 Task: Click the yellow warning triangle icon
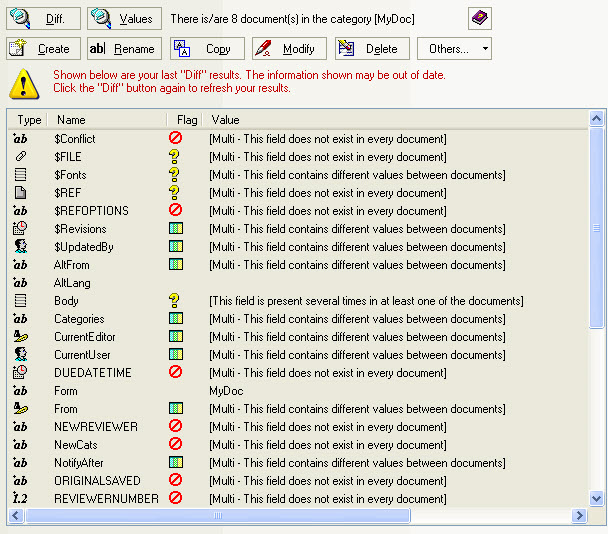pyautogui.click(x=24, y=83)
